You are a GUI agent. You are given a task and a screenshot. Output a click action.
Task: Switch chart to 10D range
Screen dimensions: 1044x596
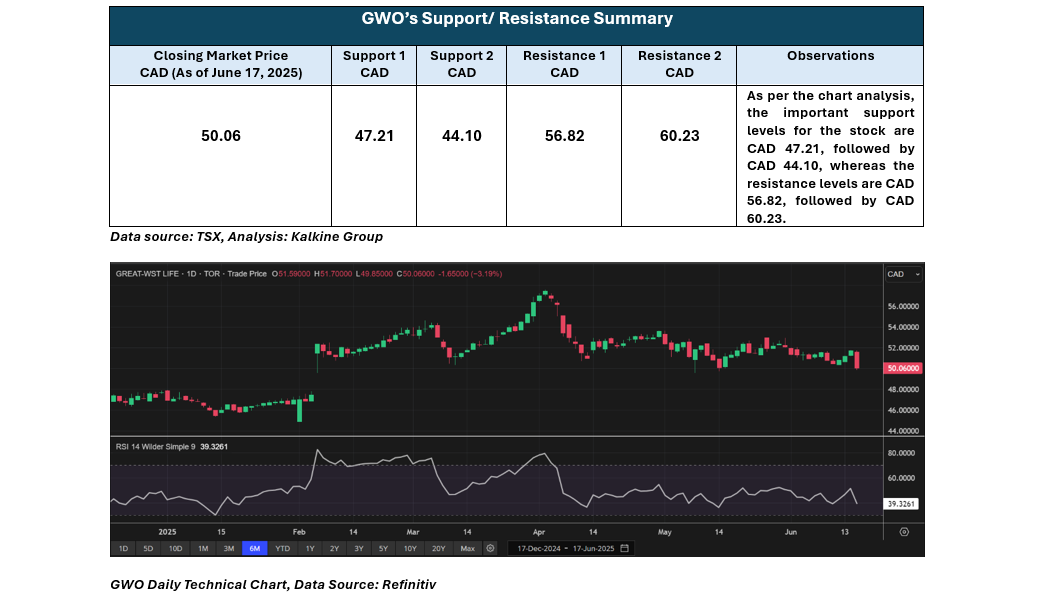click(x=175, y=549)
